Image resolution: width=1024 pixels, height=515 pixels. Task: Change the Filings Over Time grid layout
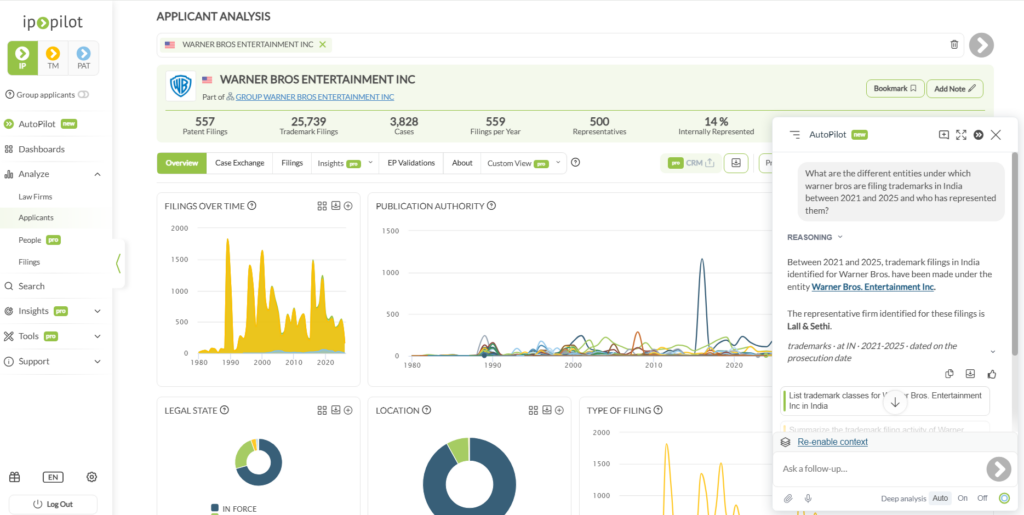[x=322, y=206]
